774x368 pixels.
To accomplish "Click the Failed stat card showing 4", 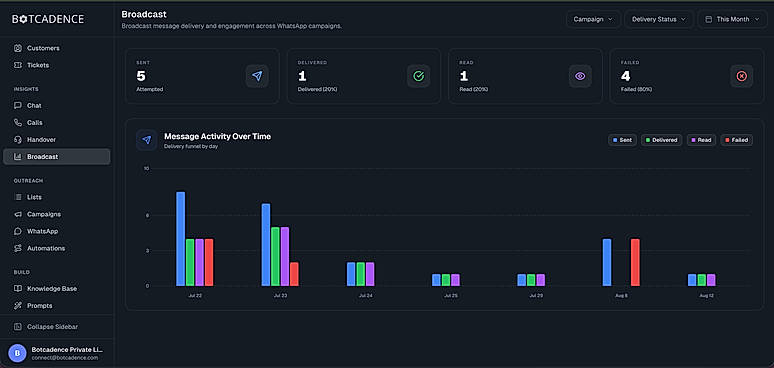I will point(687,76).
